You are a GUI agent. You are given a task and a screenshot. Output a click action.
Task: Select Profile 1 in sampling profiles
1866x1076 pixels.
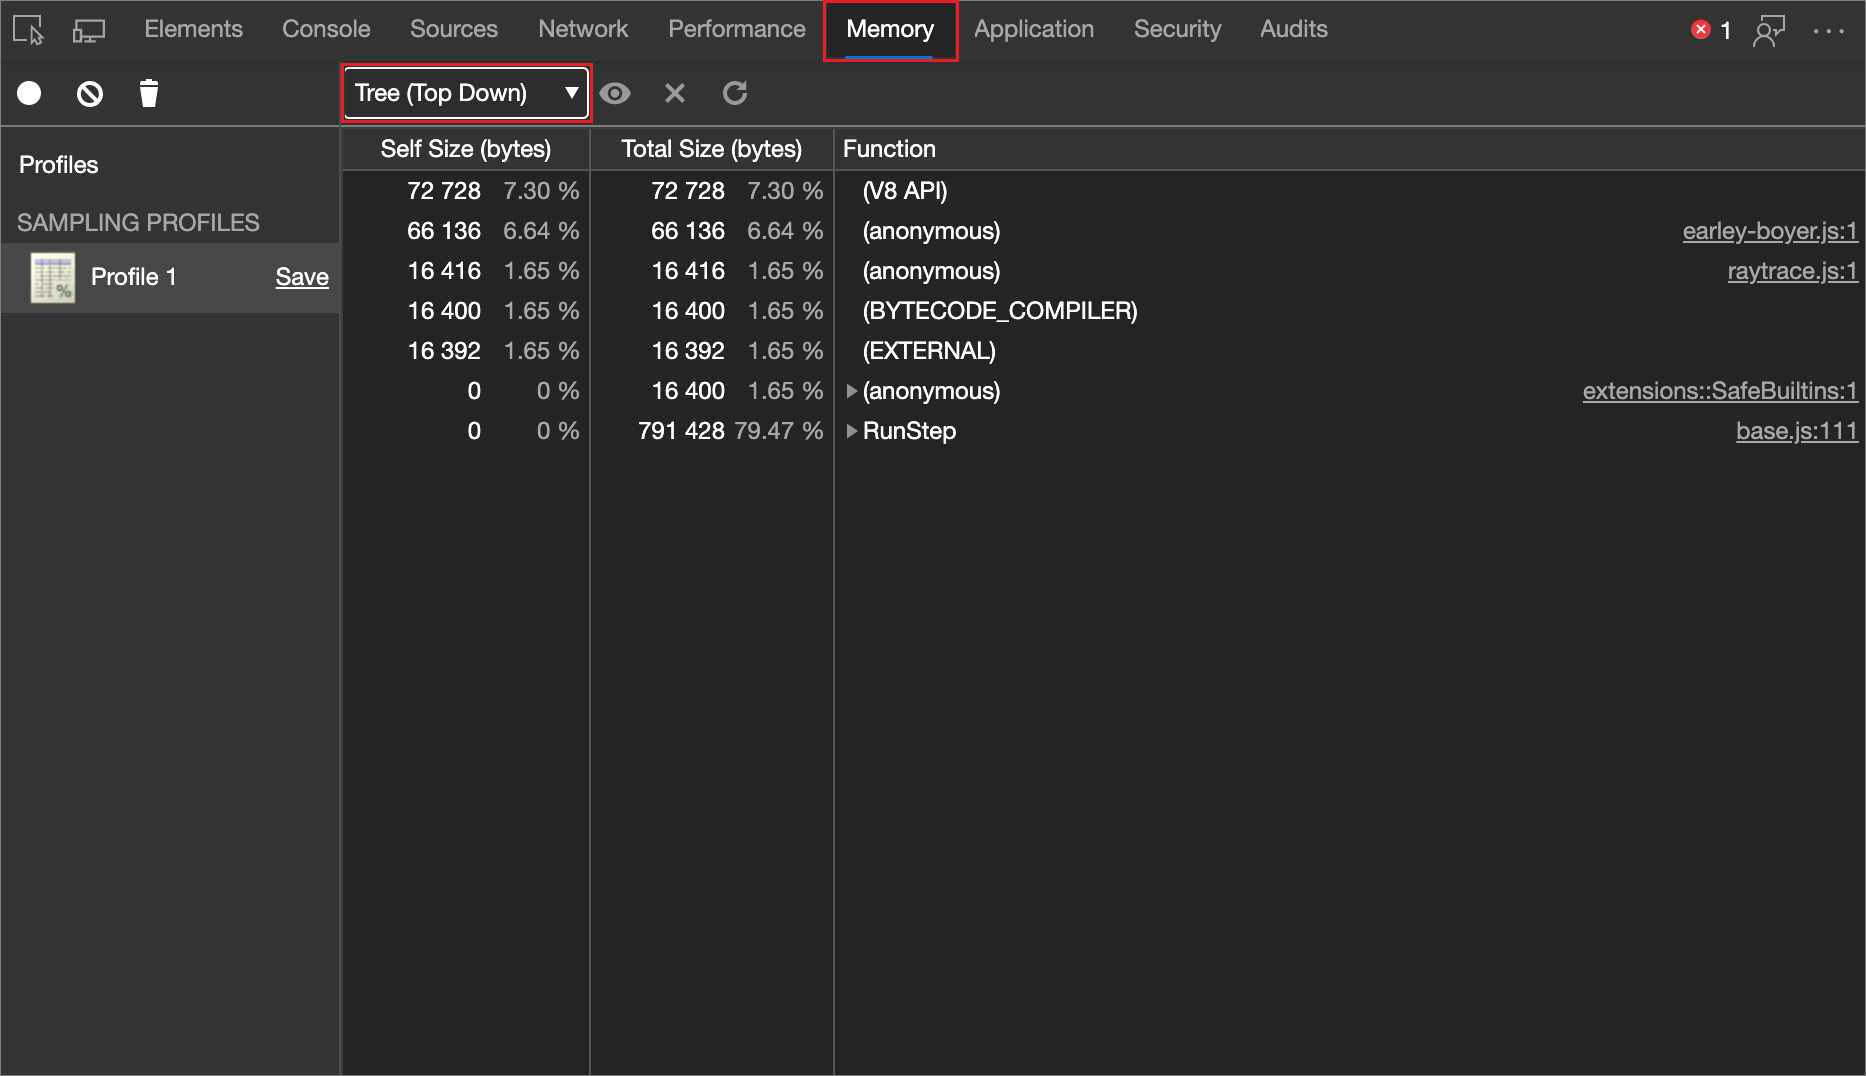[x=133, y=277]
